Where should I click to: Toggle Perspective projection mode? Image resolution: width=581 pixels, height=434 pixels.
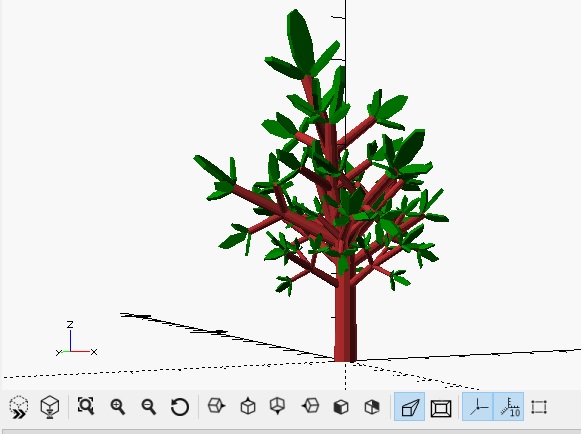click(x=409, y=407)
